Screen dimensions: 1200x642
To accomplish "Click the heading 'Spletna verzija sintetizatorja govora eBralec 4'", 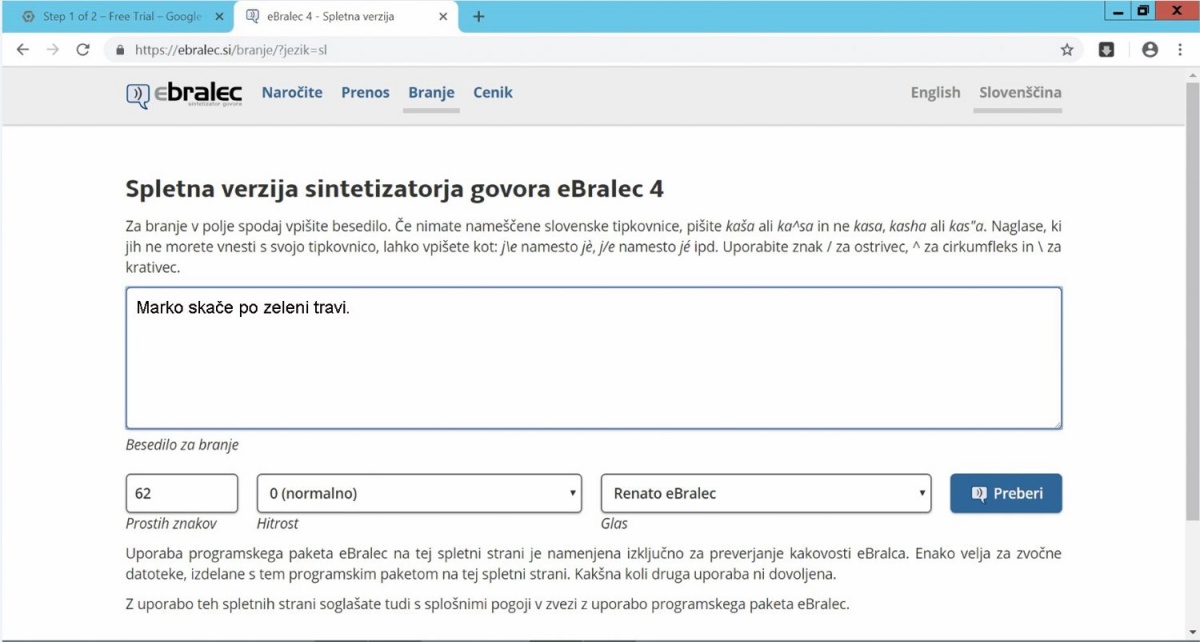I will point(395,189).
